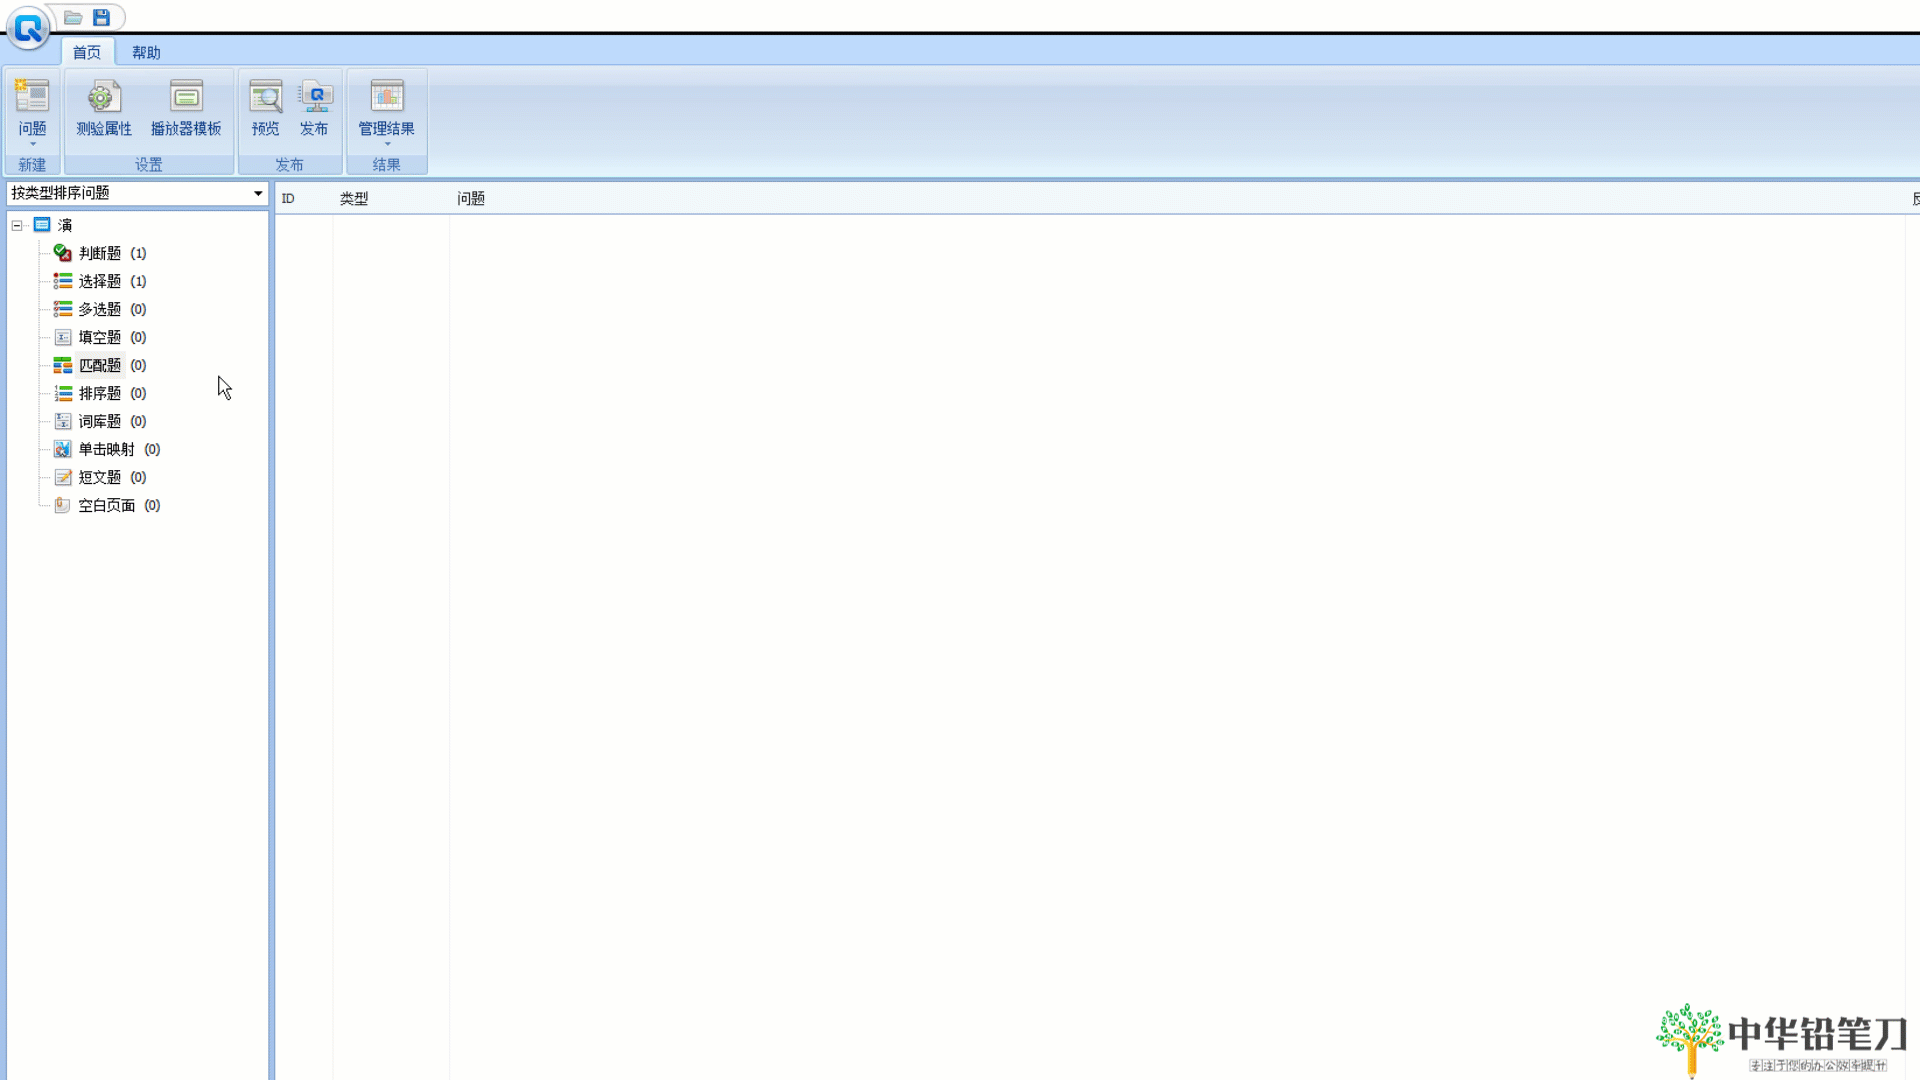The width and height of the screenshot is (1920, 1080).
Task: Switch to the 帮助 tab
Action: [146, 52]
